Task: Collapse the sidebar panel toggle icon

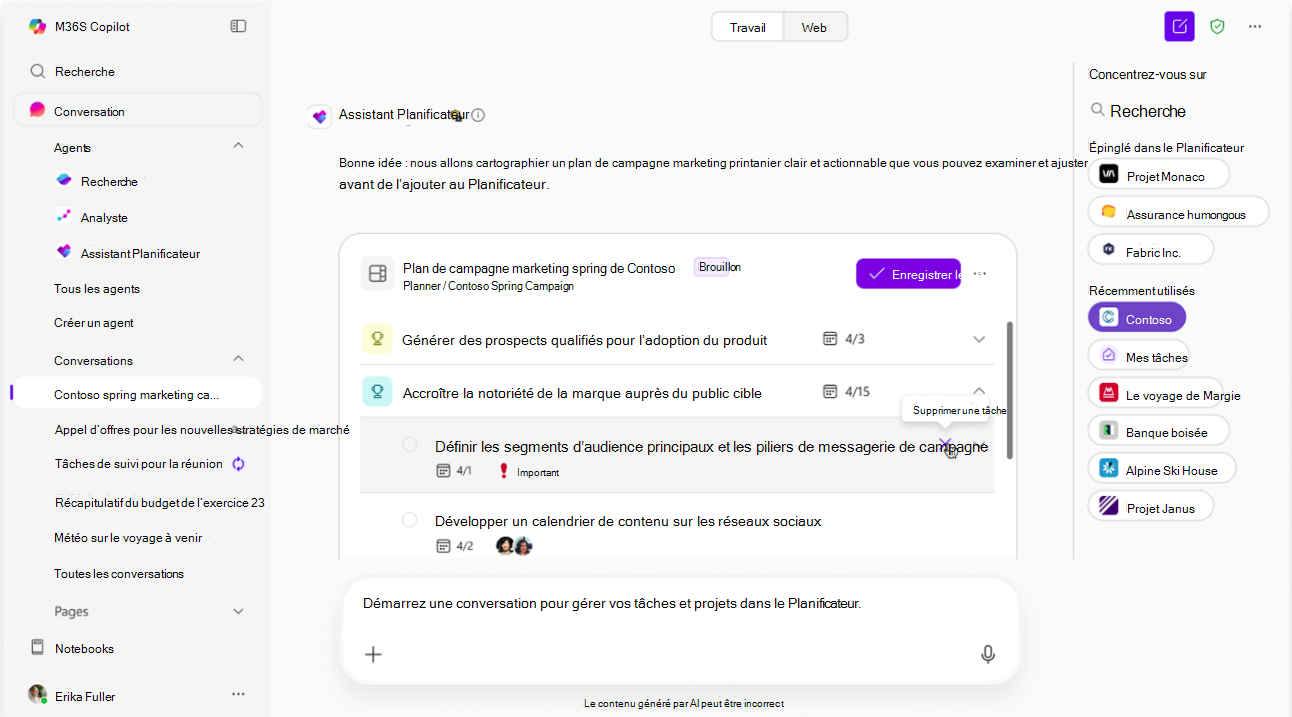Action: coord(238,26)
